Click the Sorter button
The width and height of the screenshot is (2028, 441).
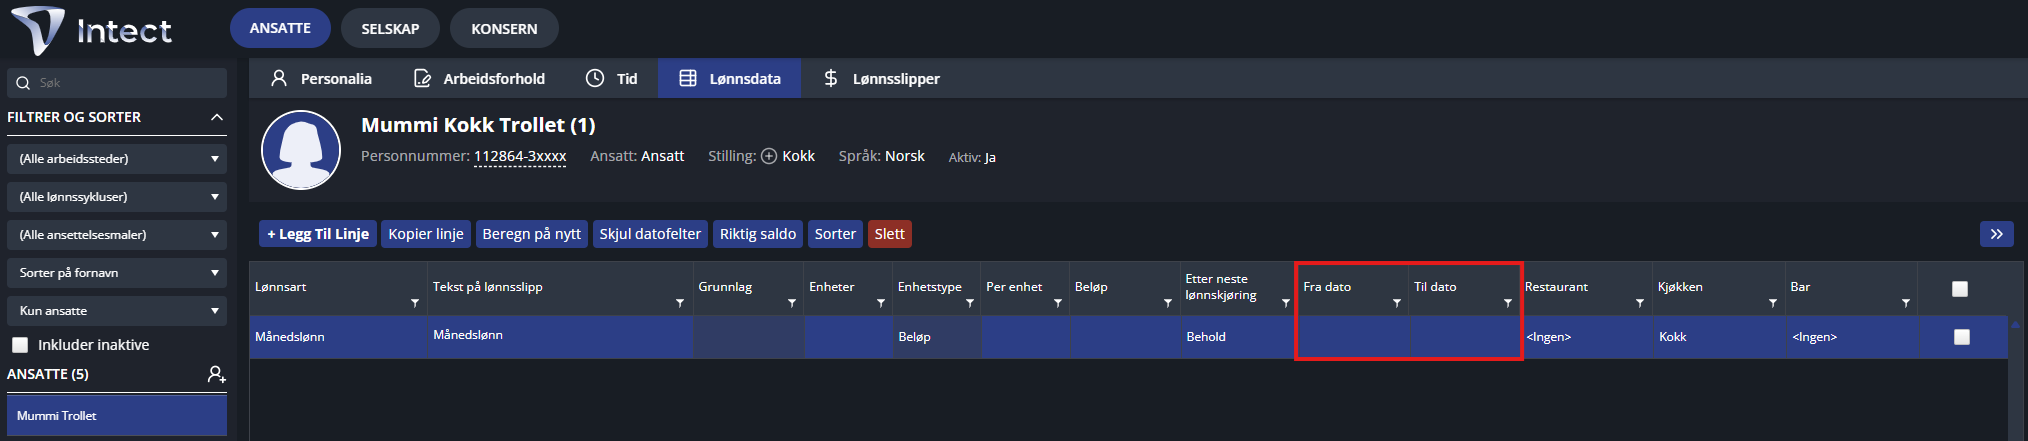click(x=835, y=234)
